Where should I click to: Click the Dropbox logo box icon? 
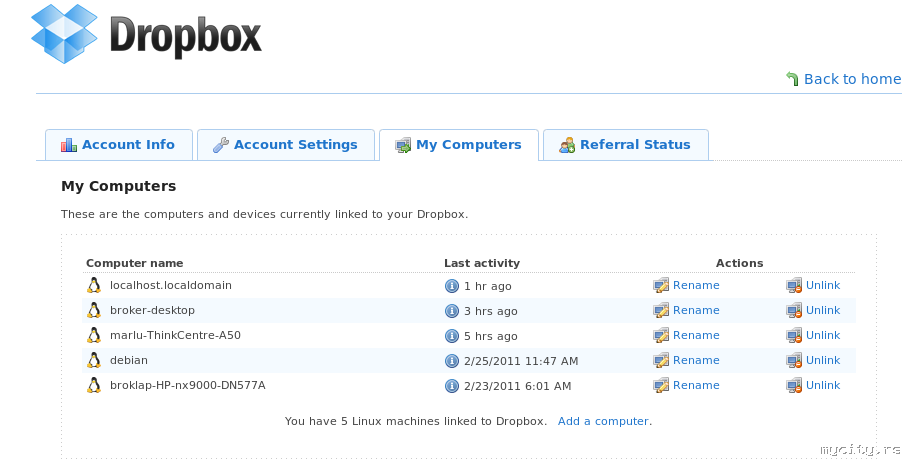pyautogui.click(x=64, y=32)
